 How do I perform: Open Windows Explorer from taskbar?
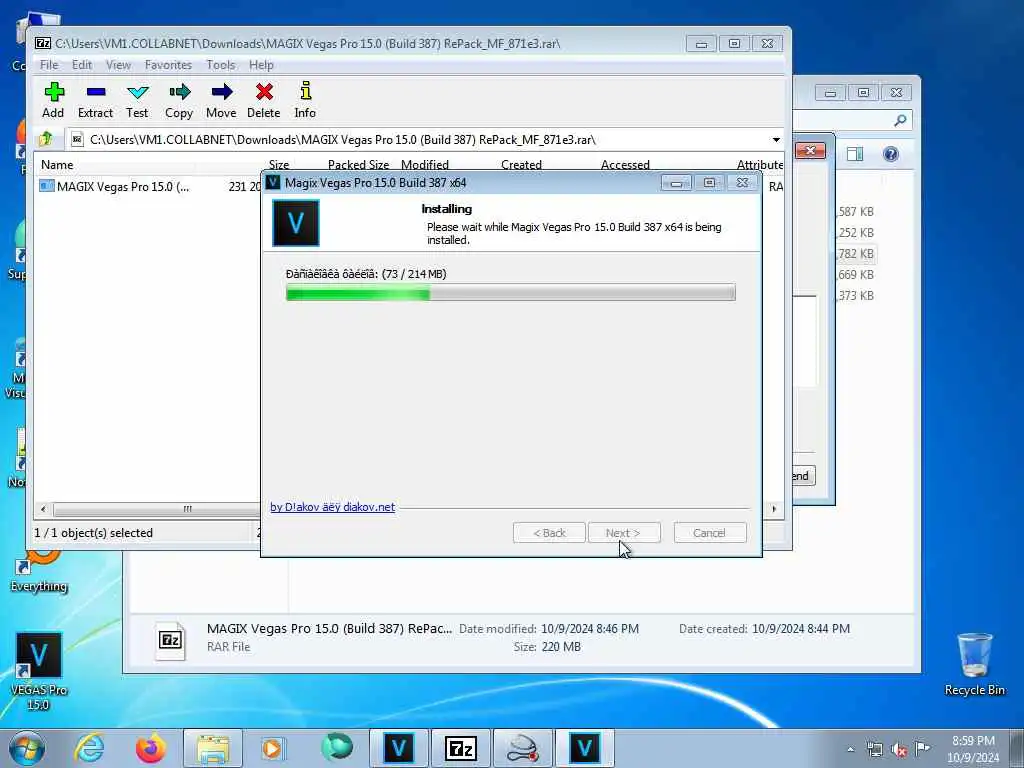tap(213, 748)
